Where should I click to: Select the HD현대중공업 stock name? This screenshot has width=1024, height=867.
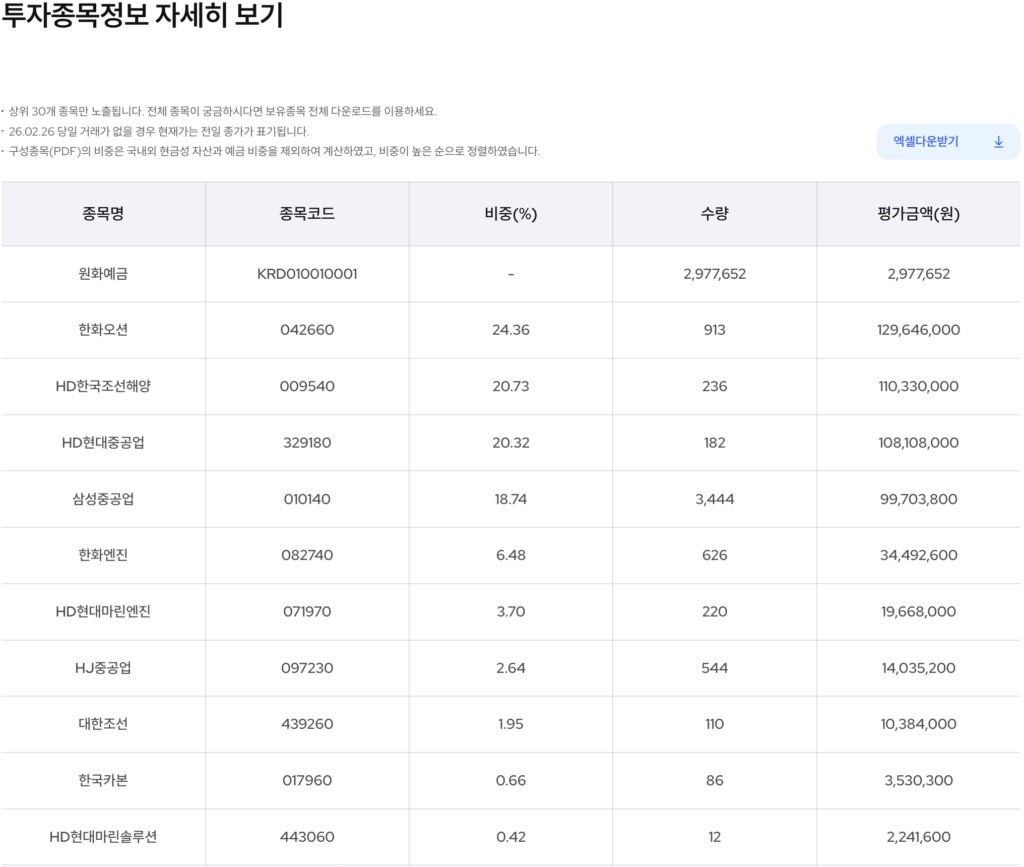tap(103, 443)
